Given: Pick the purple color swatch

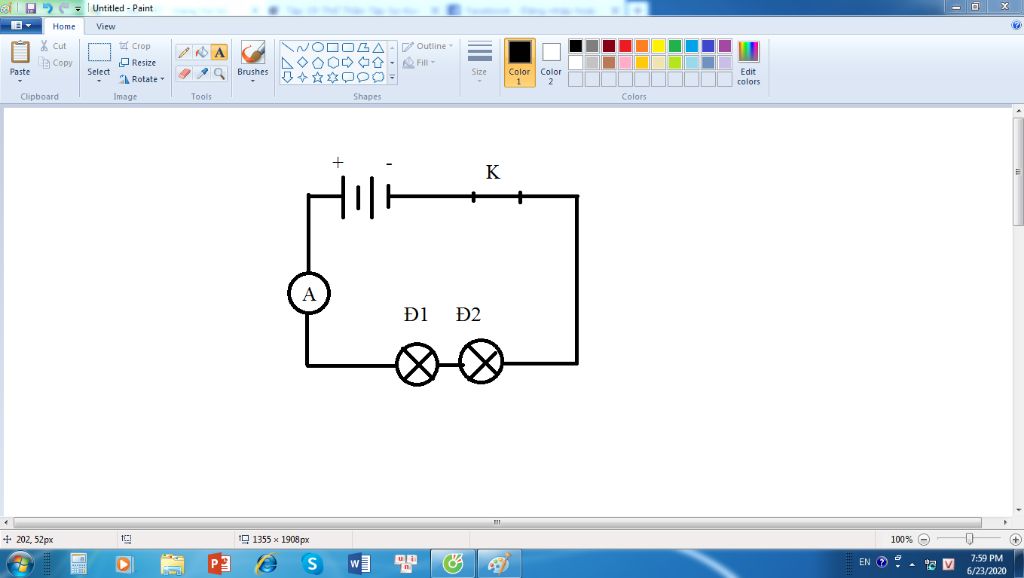Looking at the screenshot, I should 725,46.
